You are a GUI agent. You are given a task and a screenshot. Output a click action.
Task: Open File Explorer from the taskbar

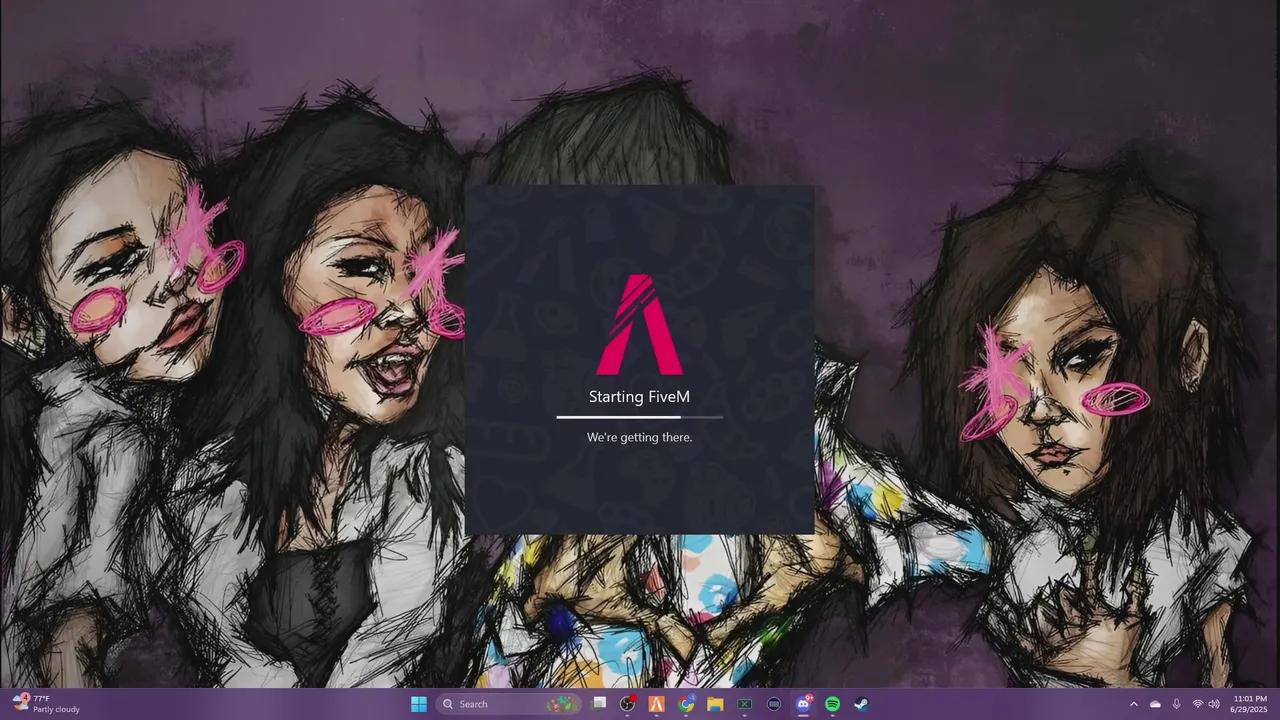(715, 704)
